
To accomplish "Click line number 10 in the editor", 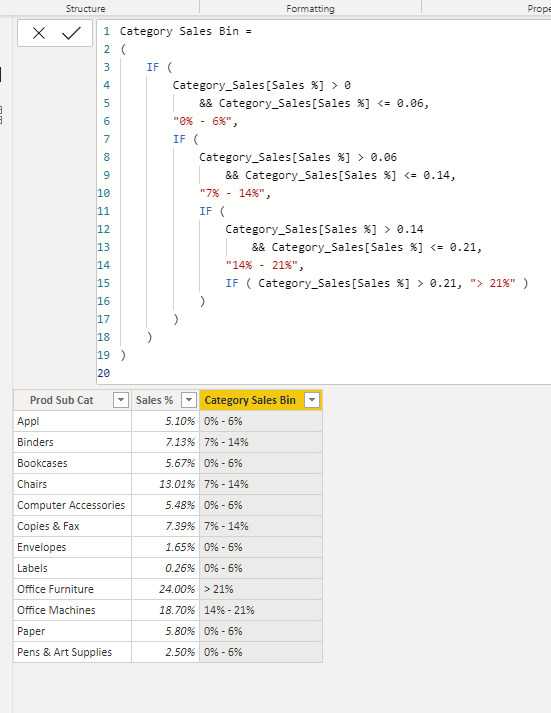I will (104, 193).
